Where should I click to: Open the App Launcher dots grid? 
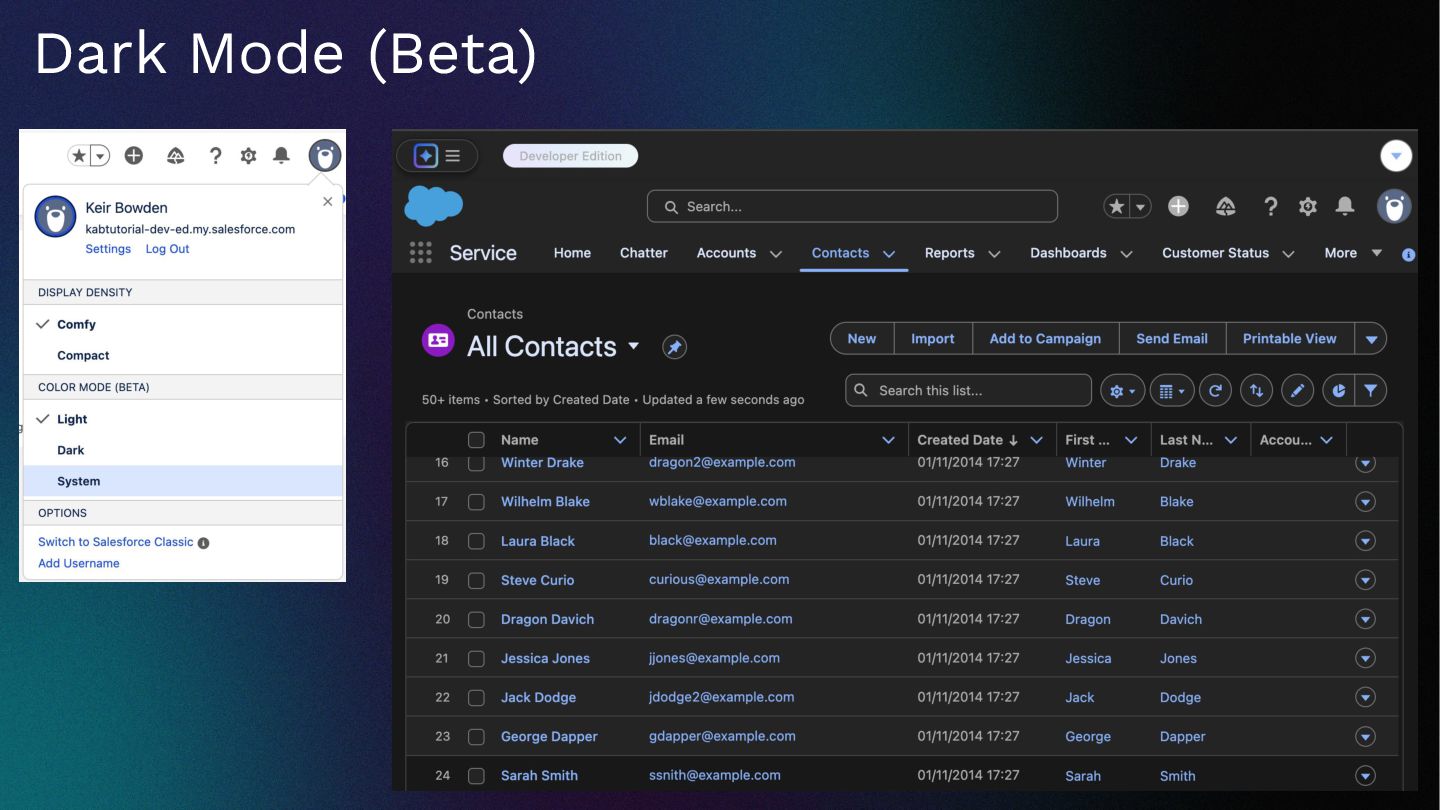point(421,253)
